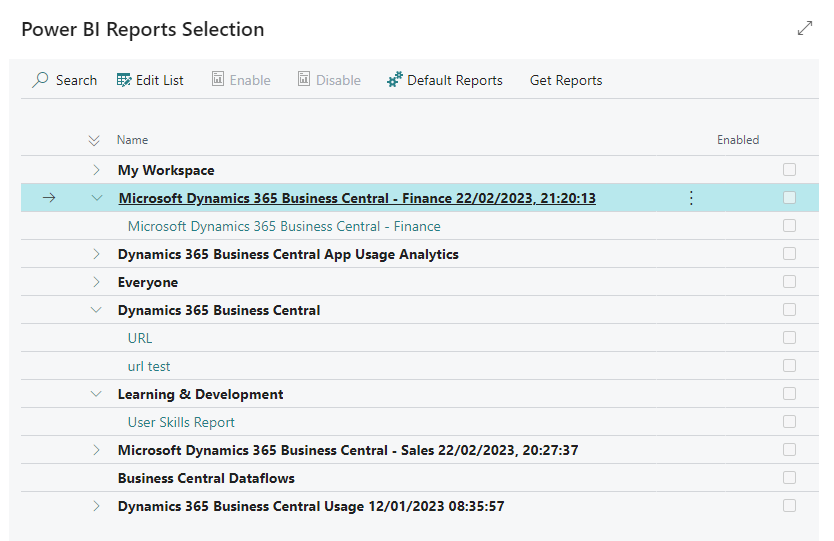
Task: Toggle the expand-all chevron in the header row
Action: click(94, 140)
